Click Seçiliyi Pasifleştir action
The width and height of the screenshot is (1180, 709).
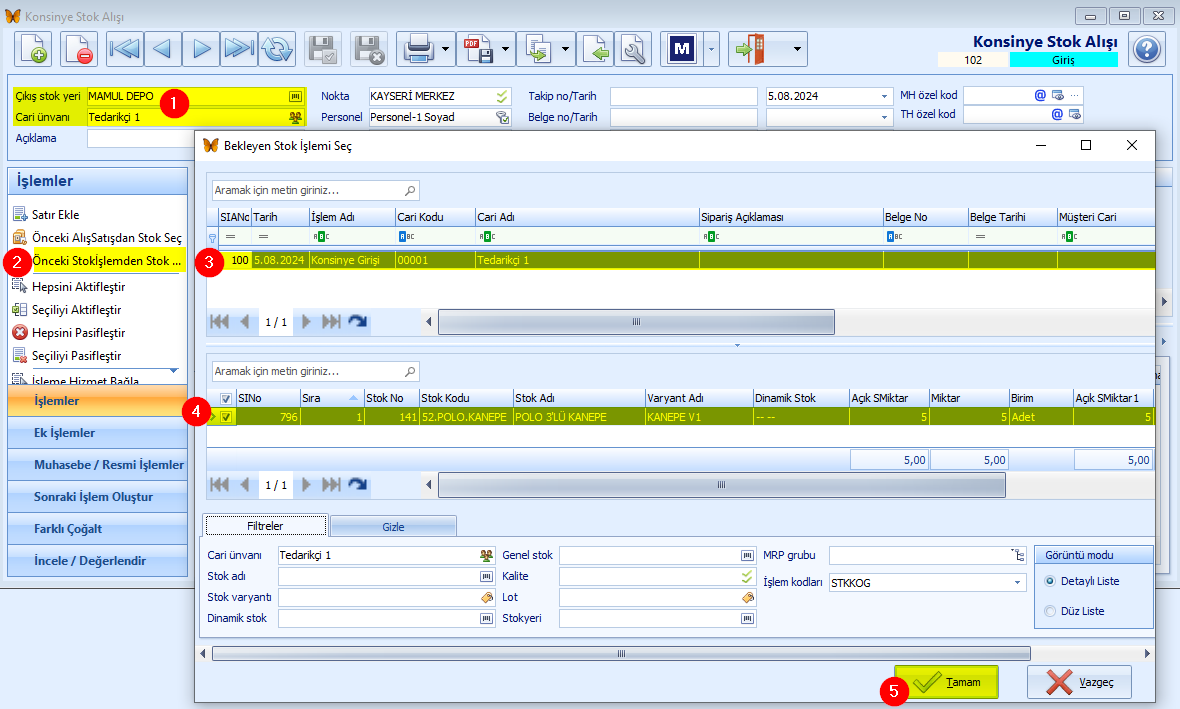[76, 356]
